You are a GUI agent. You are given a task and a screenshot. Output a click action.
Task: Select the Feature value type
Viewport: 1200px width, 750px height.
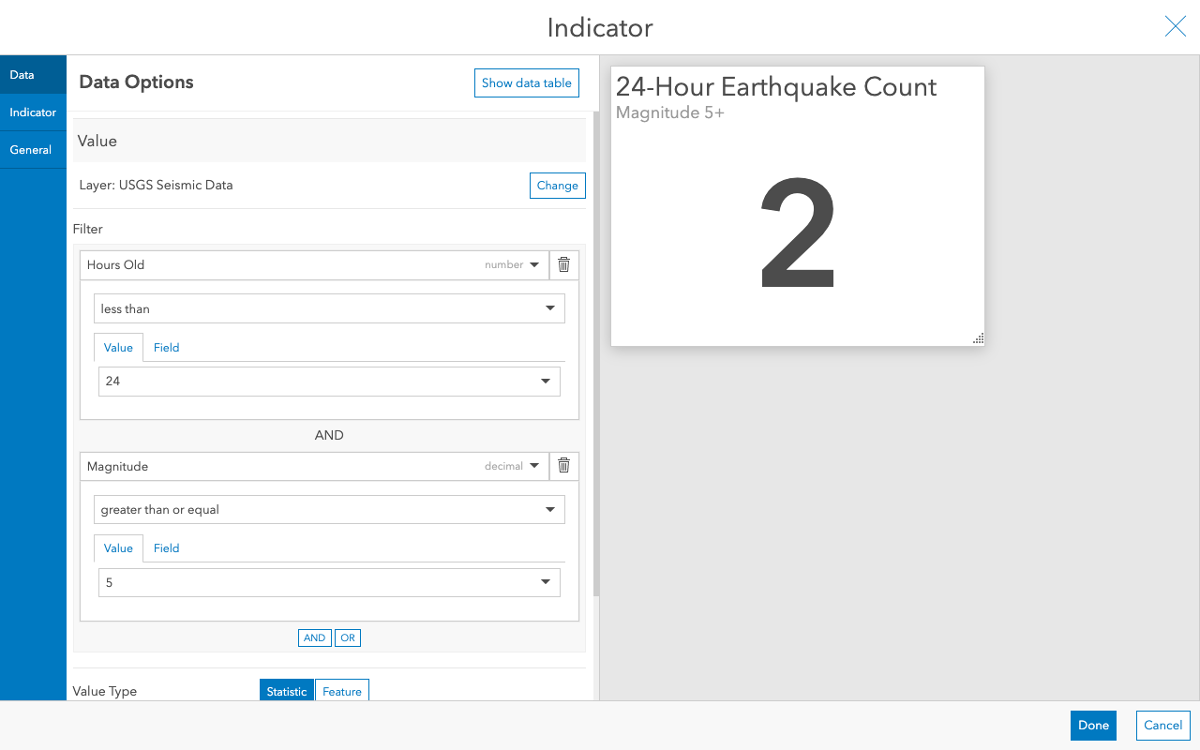(x=342, y=690)
